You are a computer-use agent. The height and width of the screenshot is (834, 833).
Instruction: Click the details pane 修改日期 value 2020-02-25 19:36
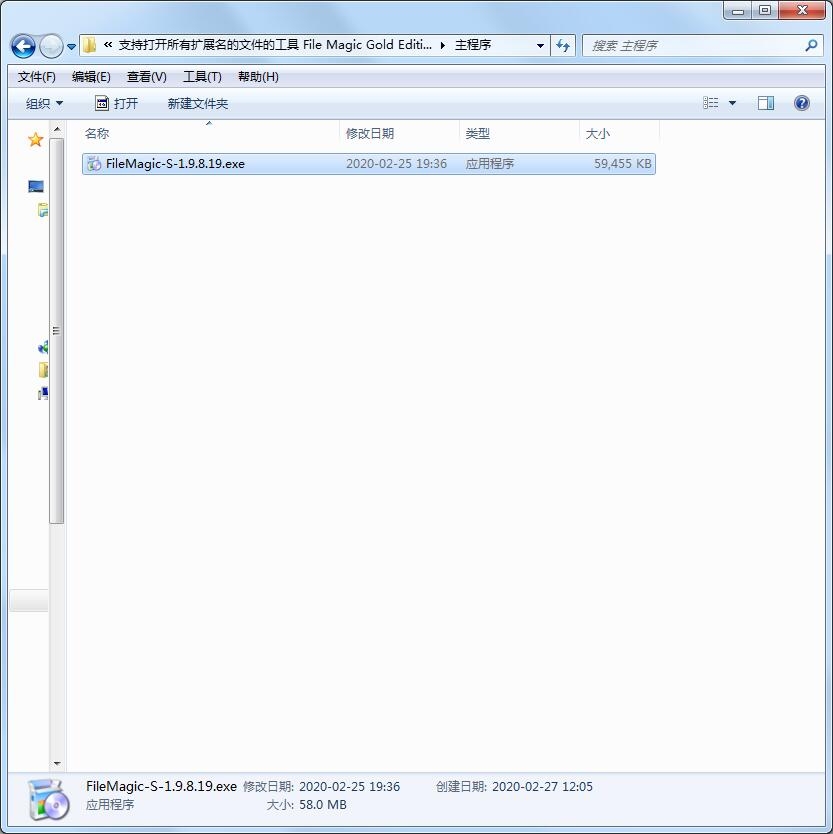pyautogui.click(x=349, y=787)
